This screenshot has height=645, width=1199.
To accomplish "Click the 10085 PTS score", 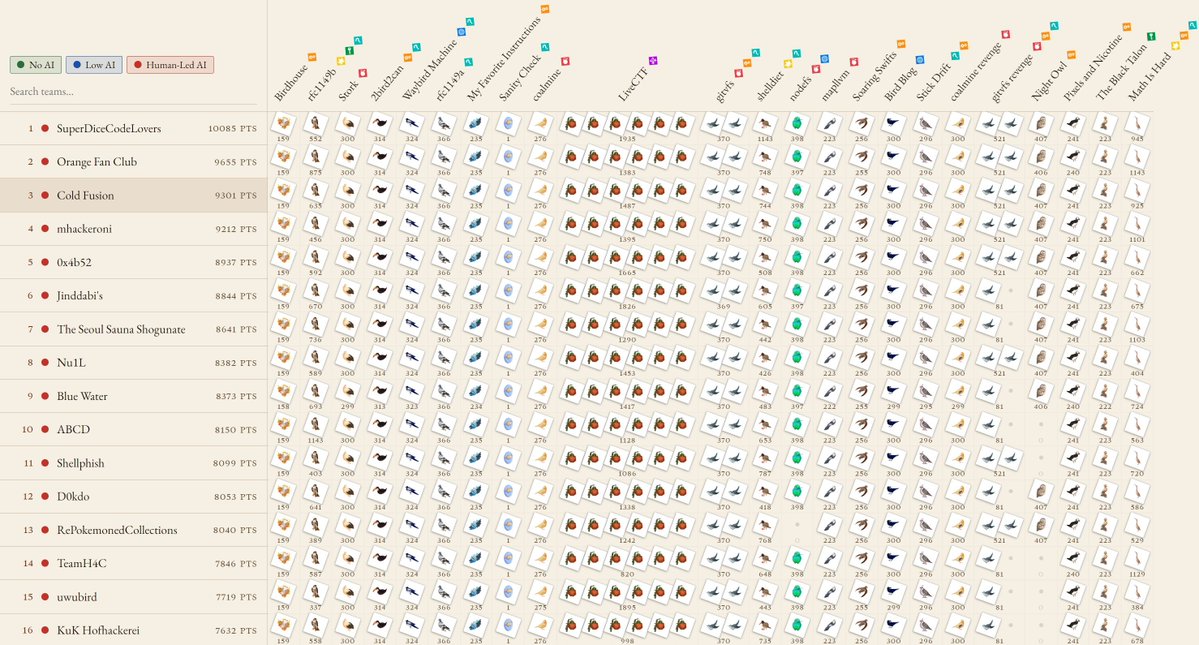I will pos(232,128).
